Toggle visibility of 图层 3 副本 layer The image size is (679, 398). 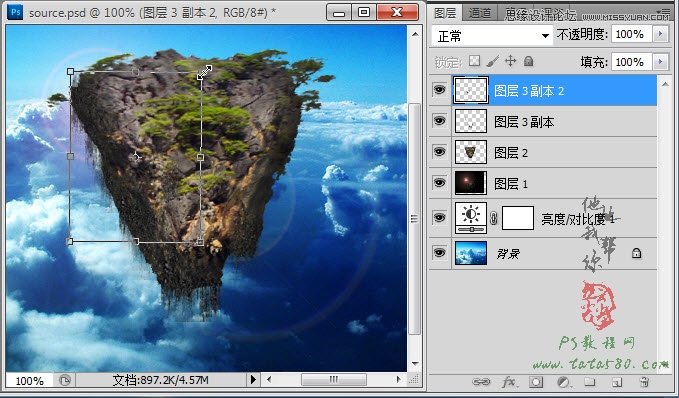(x=440, y=120)
